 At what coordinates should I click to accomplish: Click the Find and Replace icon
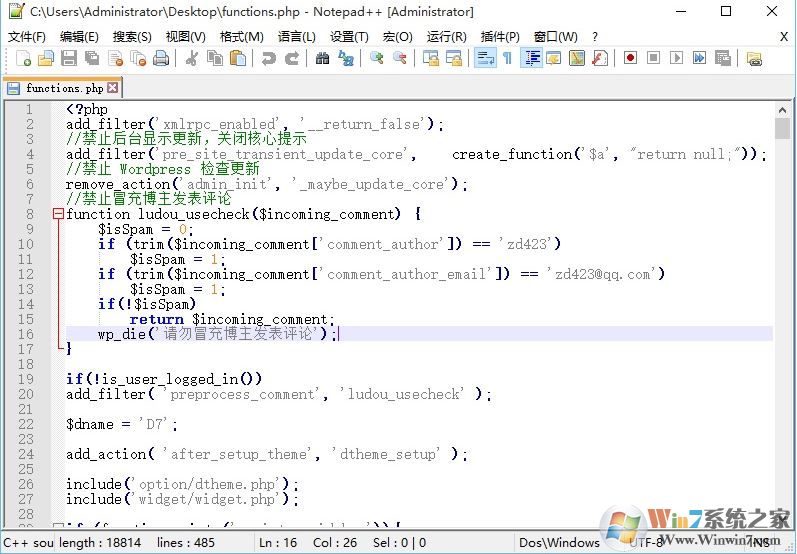346,59
